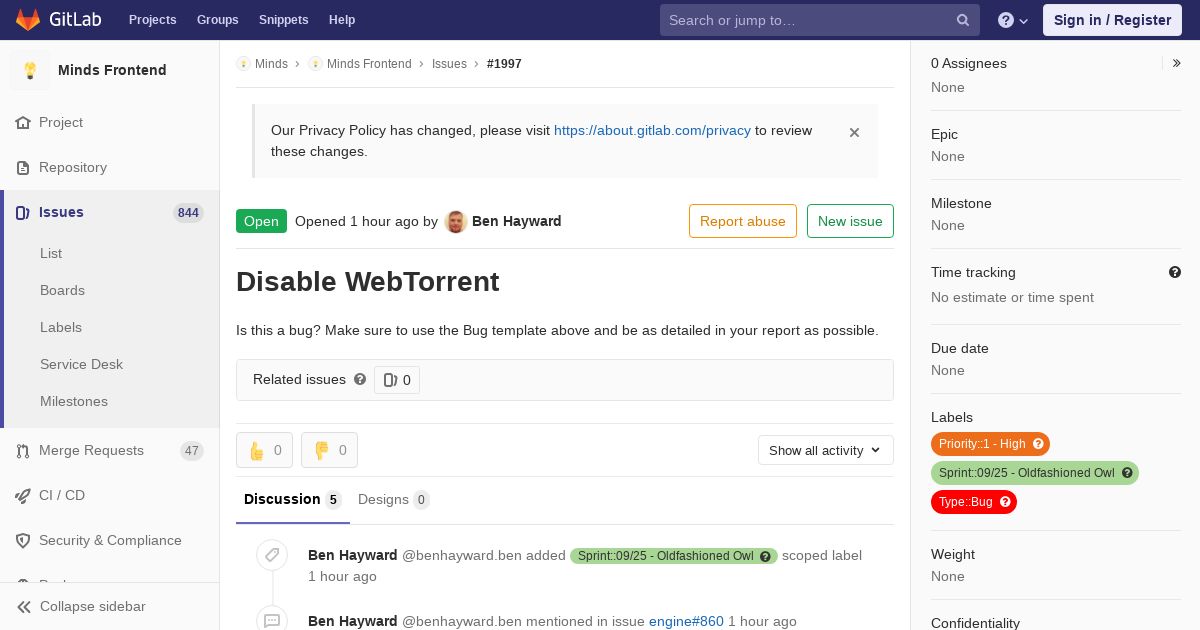Switch to the Designs tab
The width and height of the screenshot is (1200, 630).
394,500
